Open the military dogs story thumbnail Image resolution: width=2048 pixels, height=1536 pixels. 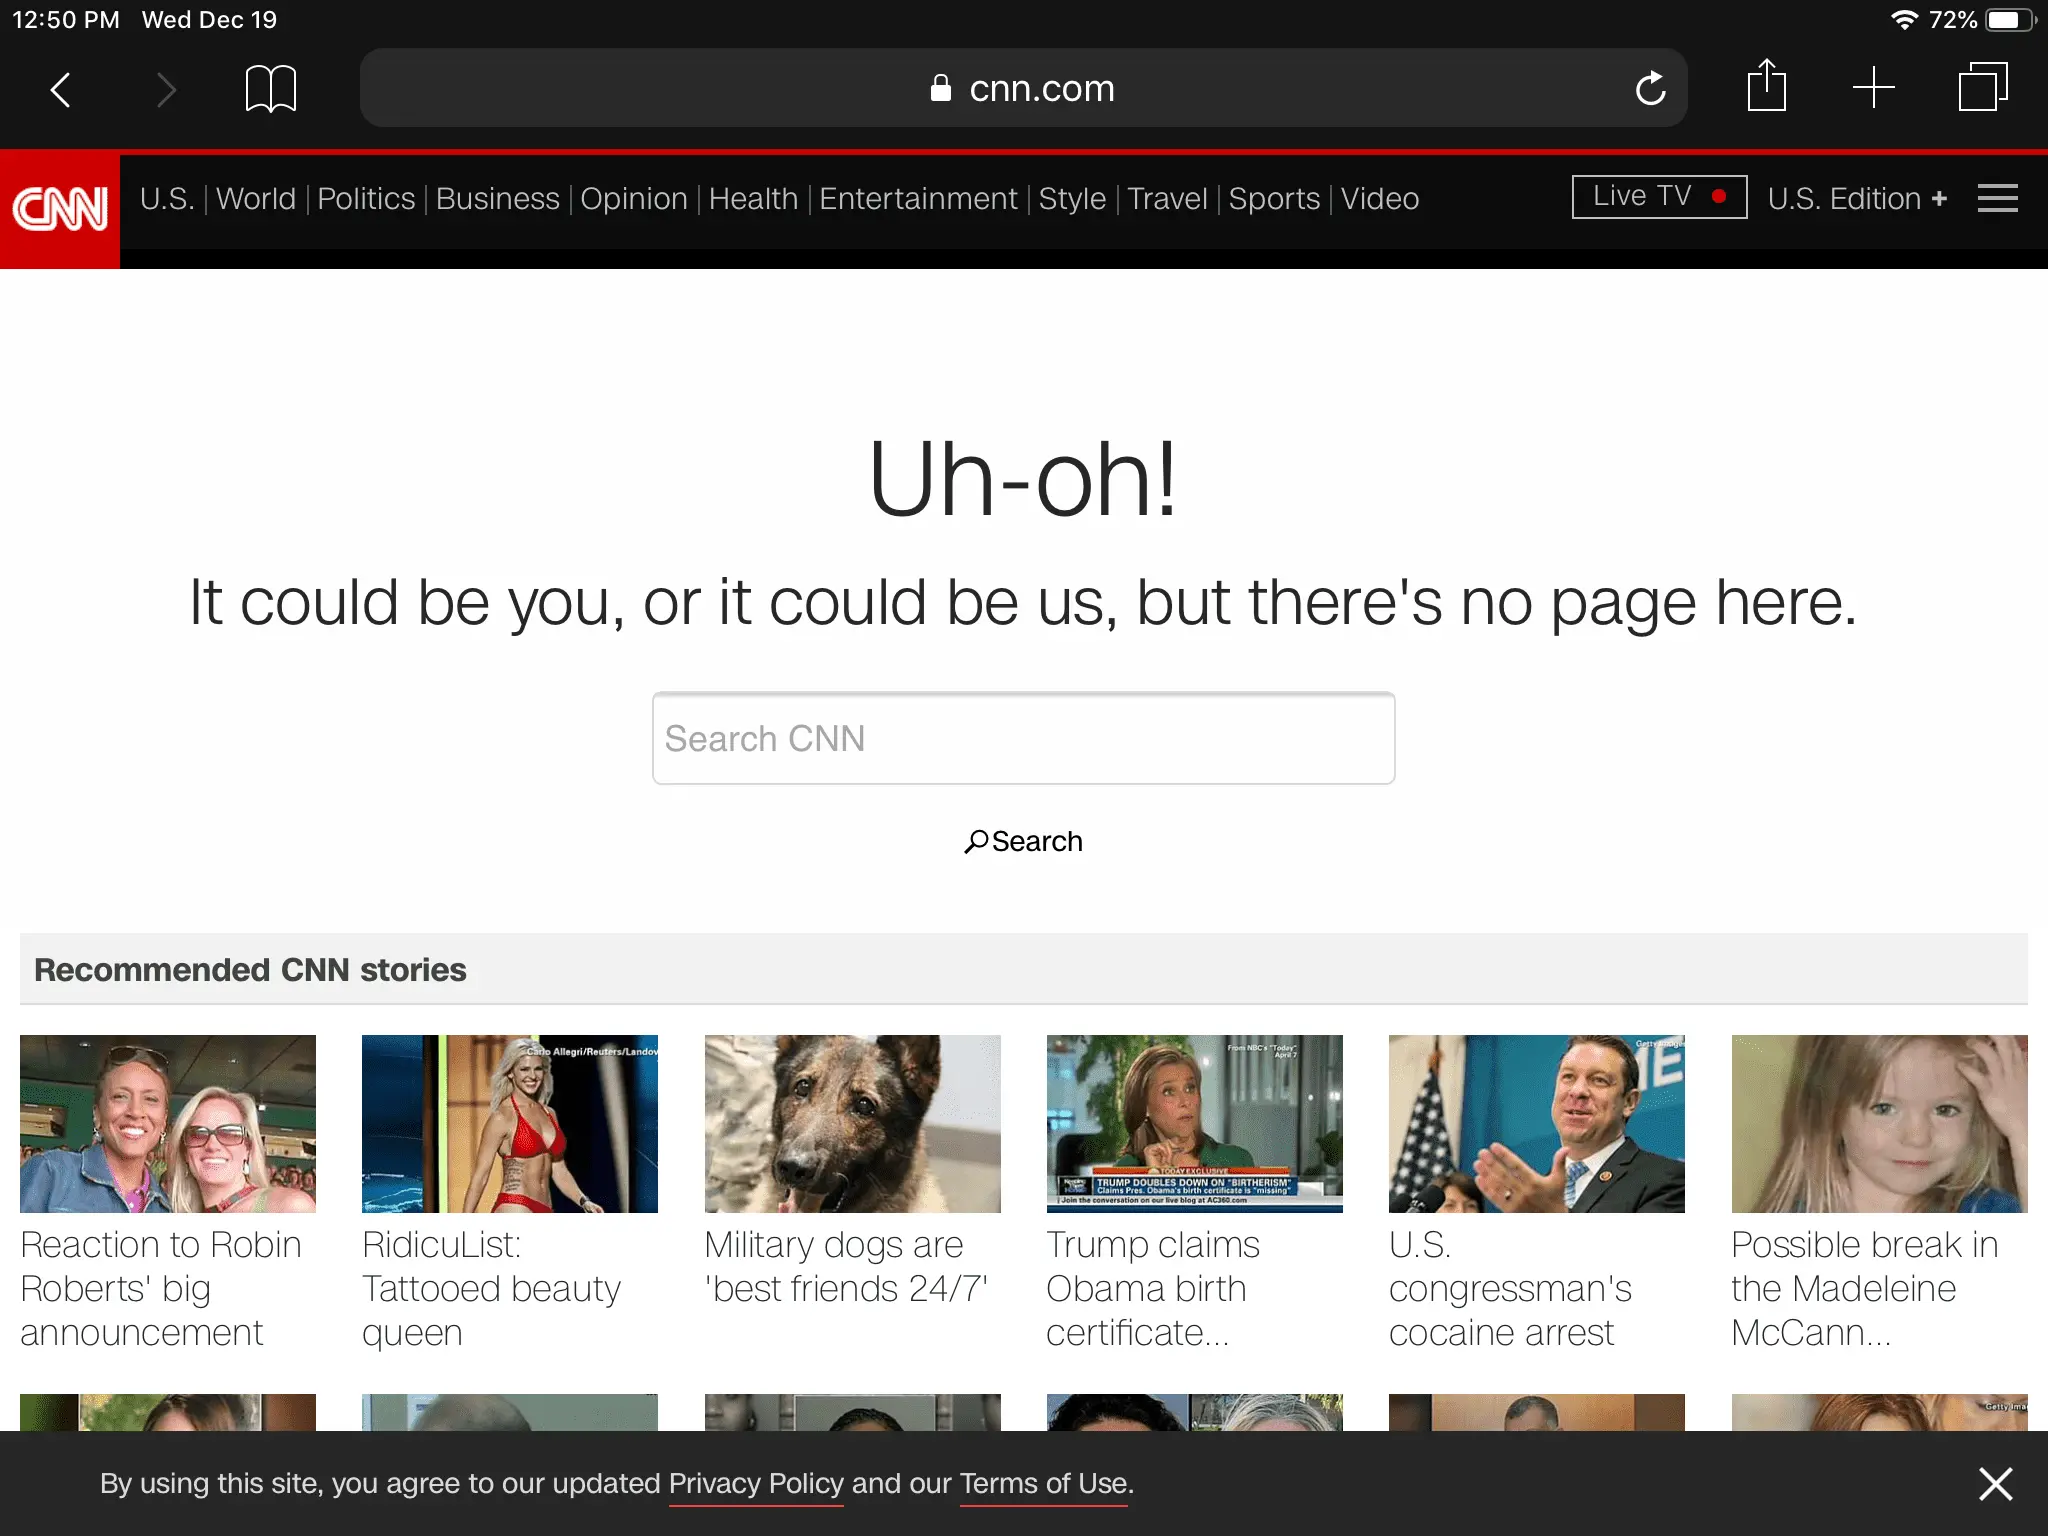pos(852,1124)
